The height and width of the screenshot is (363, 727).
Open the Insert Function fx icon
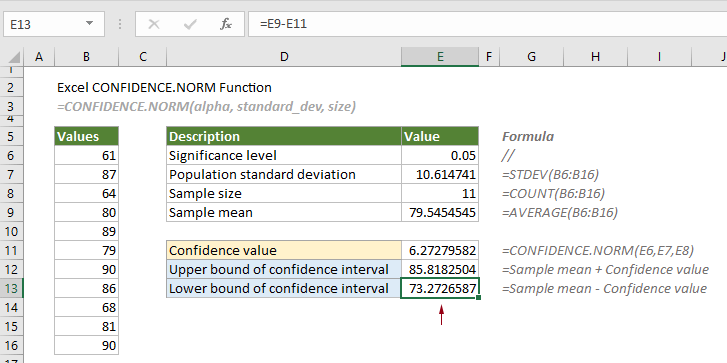point(226,24)
